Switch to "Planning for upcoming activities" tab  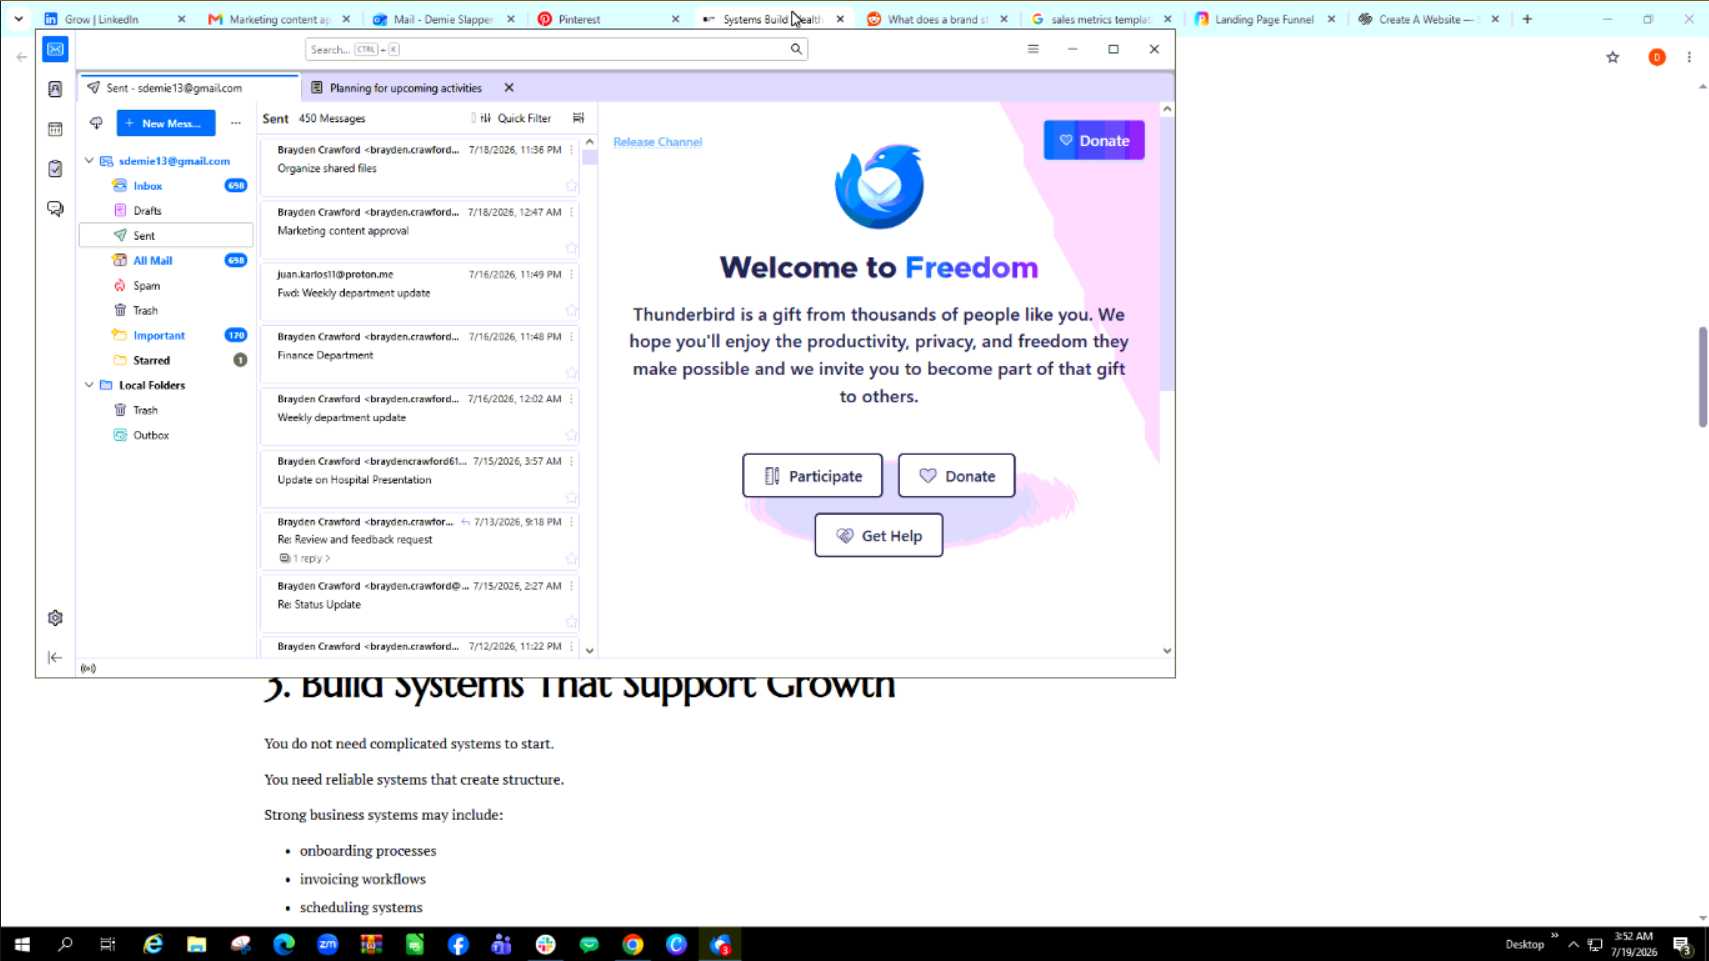[406, 88]
